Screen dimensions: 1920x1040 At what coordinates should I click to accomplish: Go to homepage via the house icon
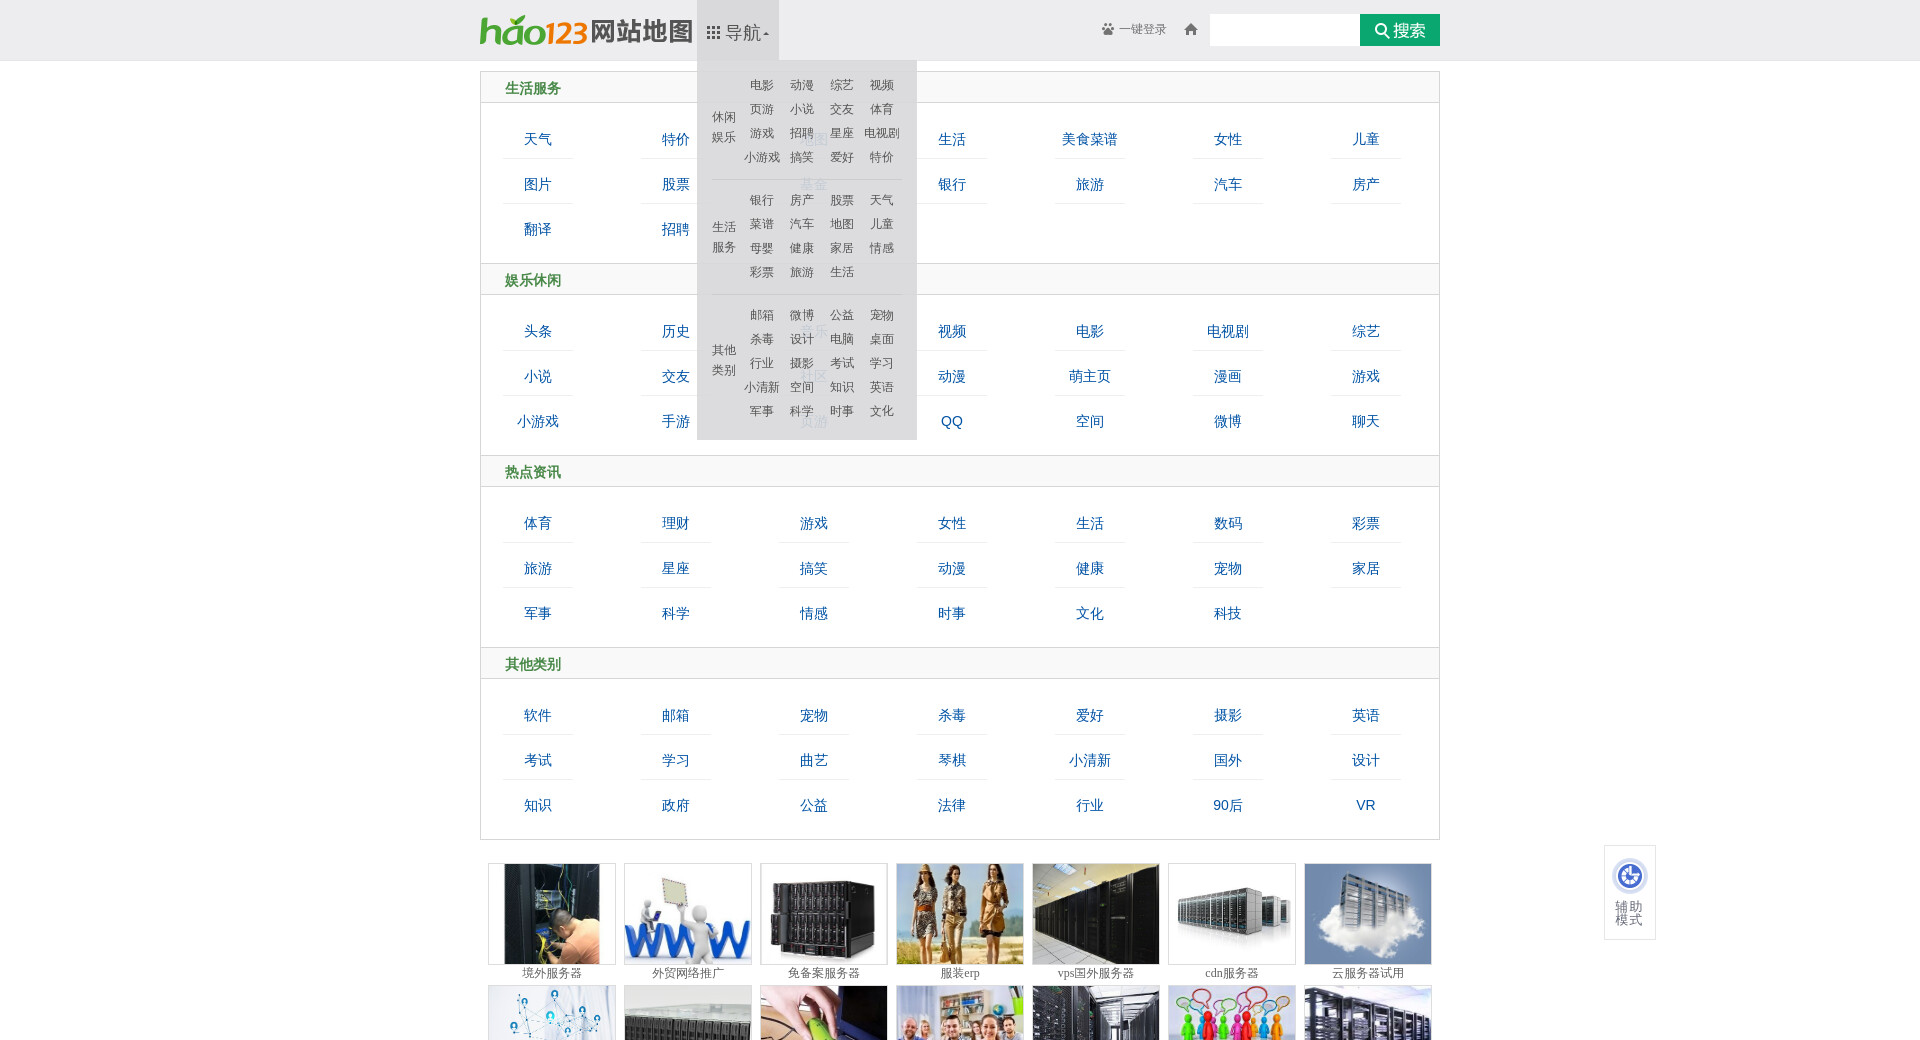click(1190, 29)
